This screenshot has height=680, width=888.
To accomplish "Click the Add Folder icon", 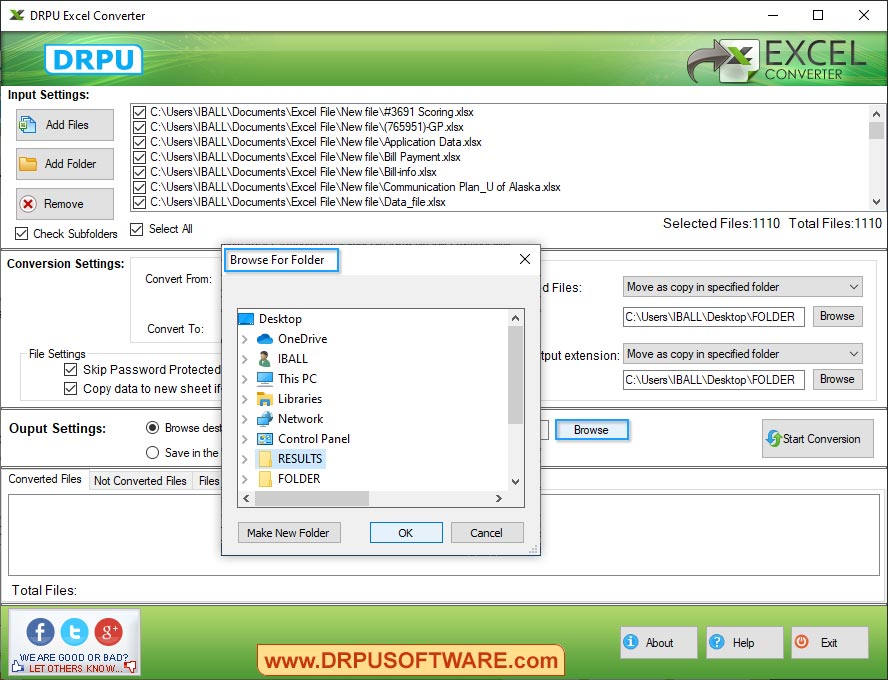I will (x=29, y=163).
